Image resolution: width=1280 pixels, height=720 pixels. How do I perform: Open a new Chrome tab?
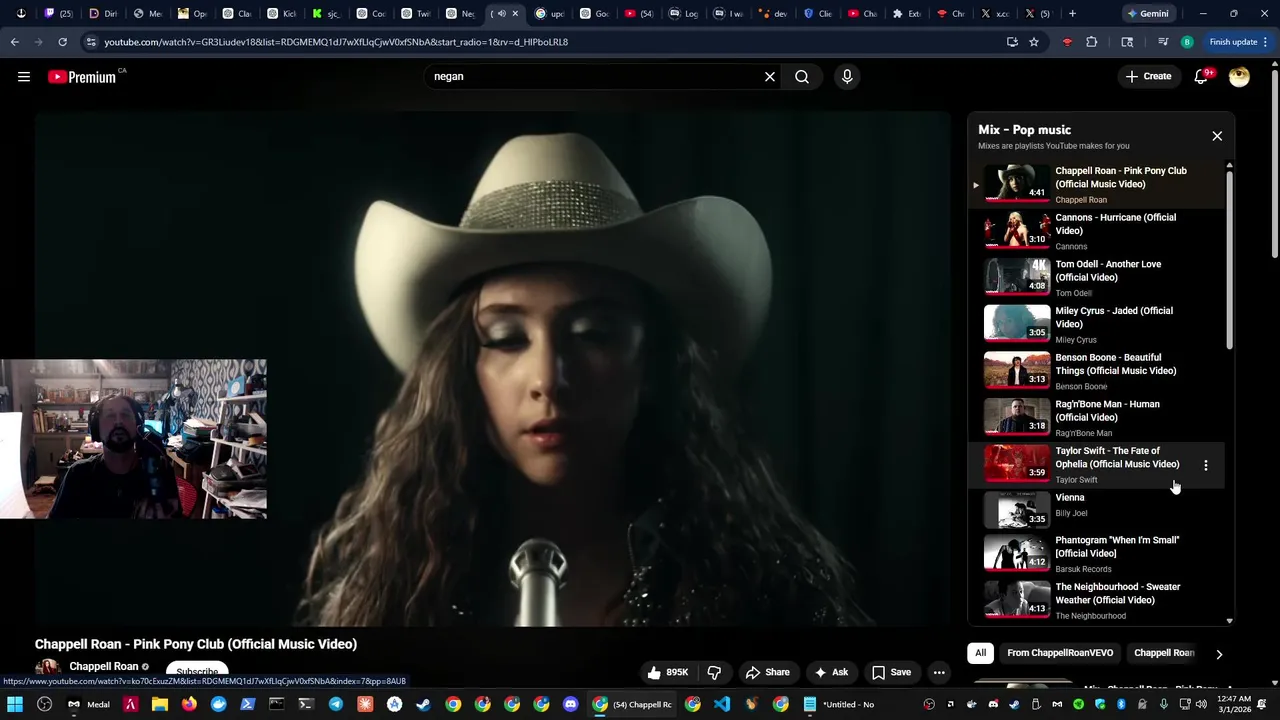coord(1072,14)
